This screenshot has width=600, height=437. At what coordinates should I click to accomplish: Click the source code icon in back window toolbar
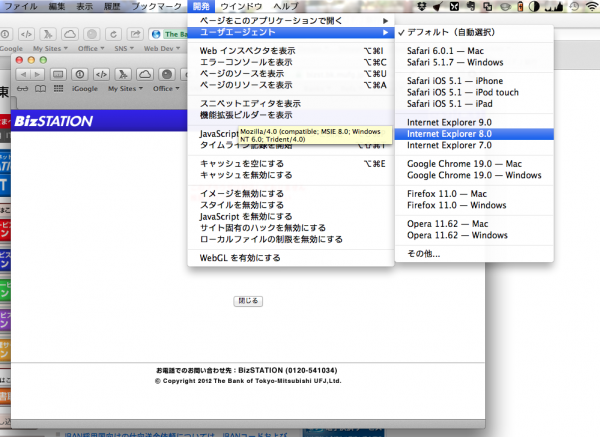(26, 34)
